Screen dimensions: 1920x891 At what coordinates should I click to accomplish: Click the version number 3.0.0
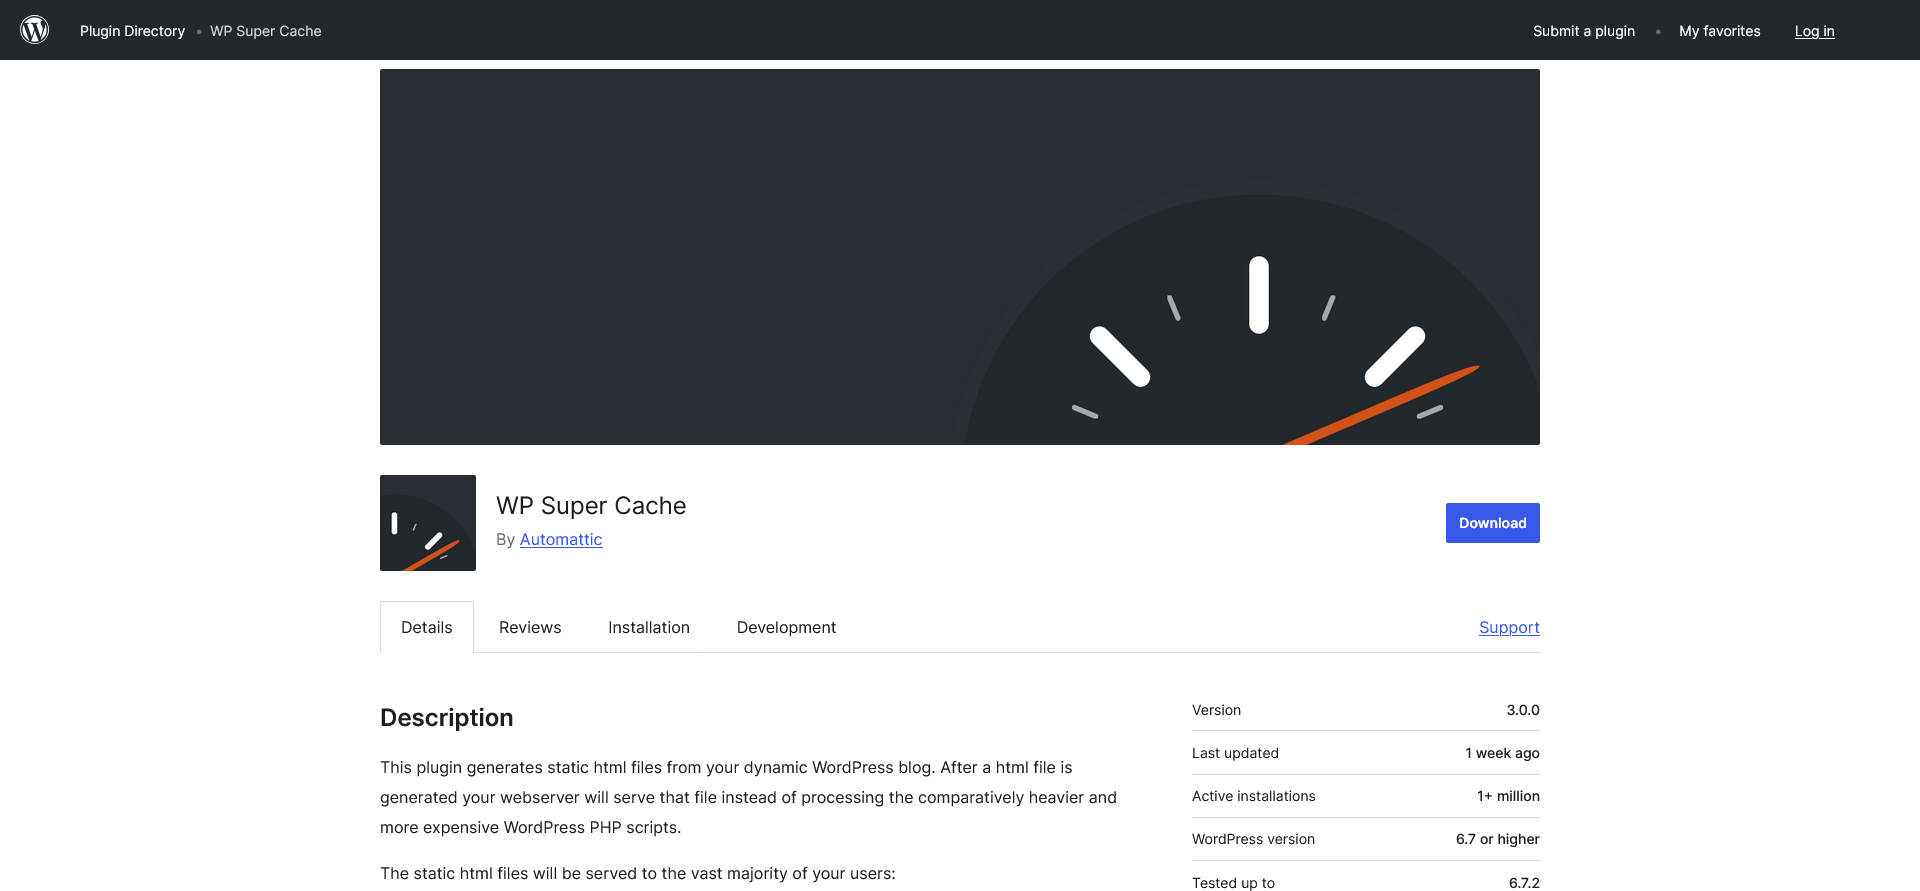[1522, 710]
